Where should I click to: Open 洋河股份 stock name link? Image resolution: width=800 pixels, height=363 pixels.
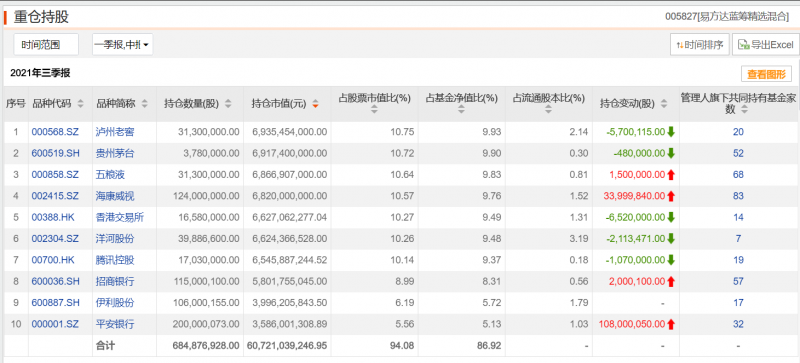coord(115,238)
